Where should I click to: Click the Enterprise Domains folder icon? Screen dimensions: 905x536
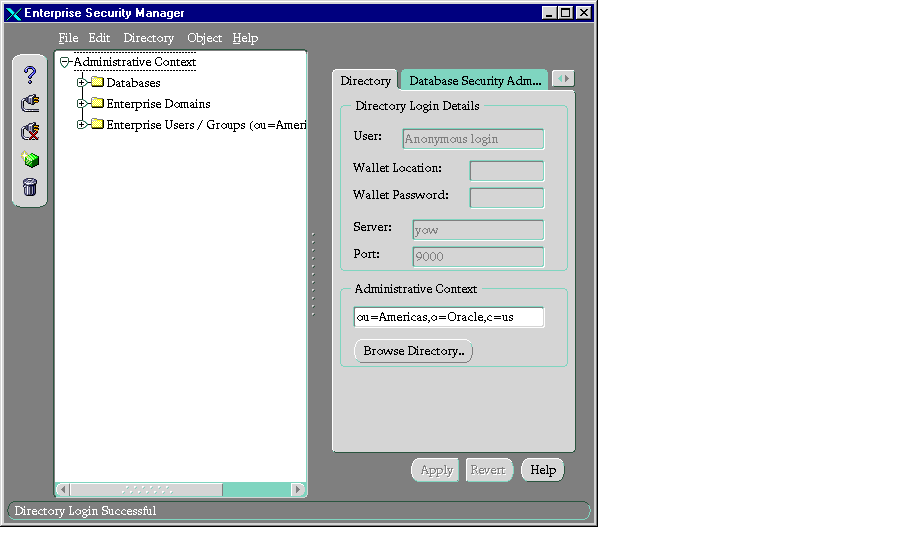click(97, 103)
